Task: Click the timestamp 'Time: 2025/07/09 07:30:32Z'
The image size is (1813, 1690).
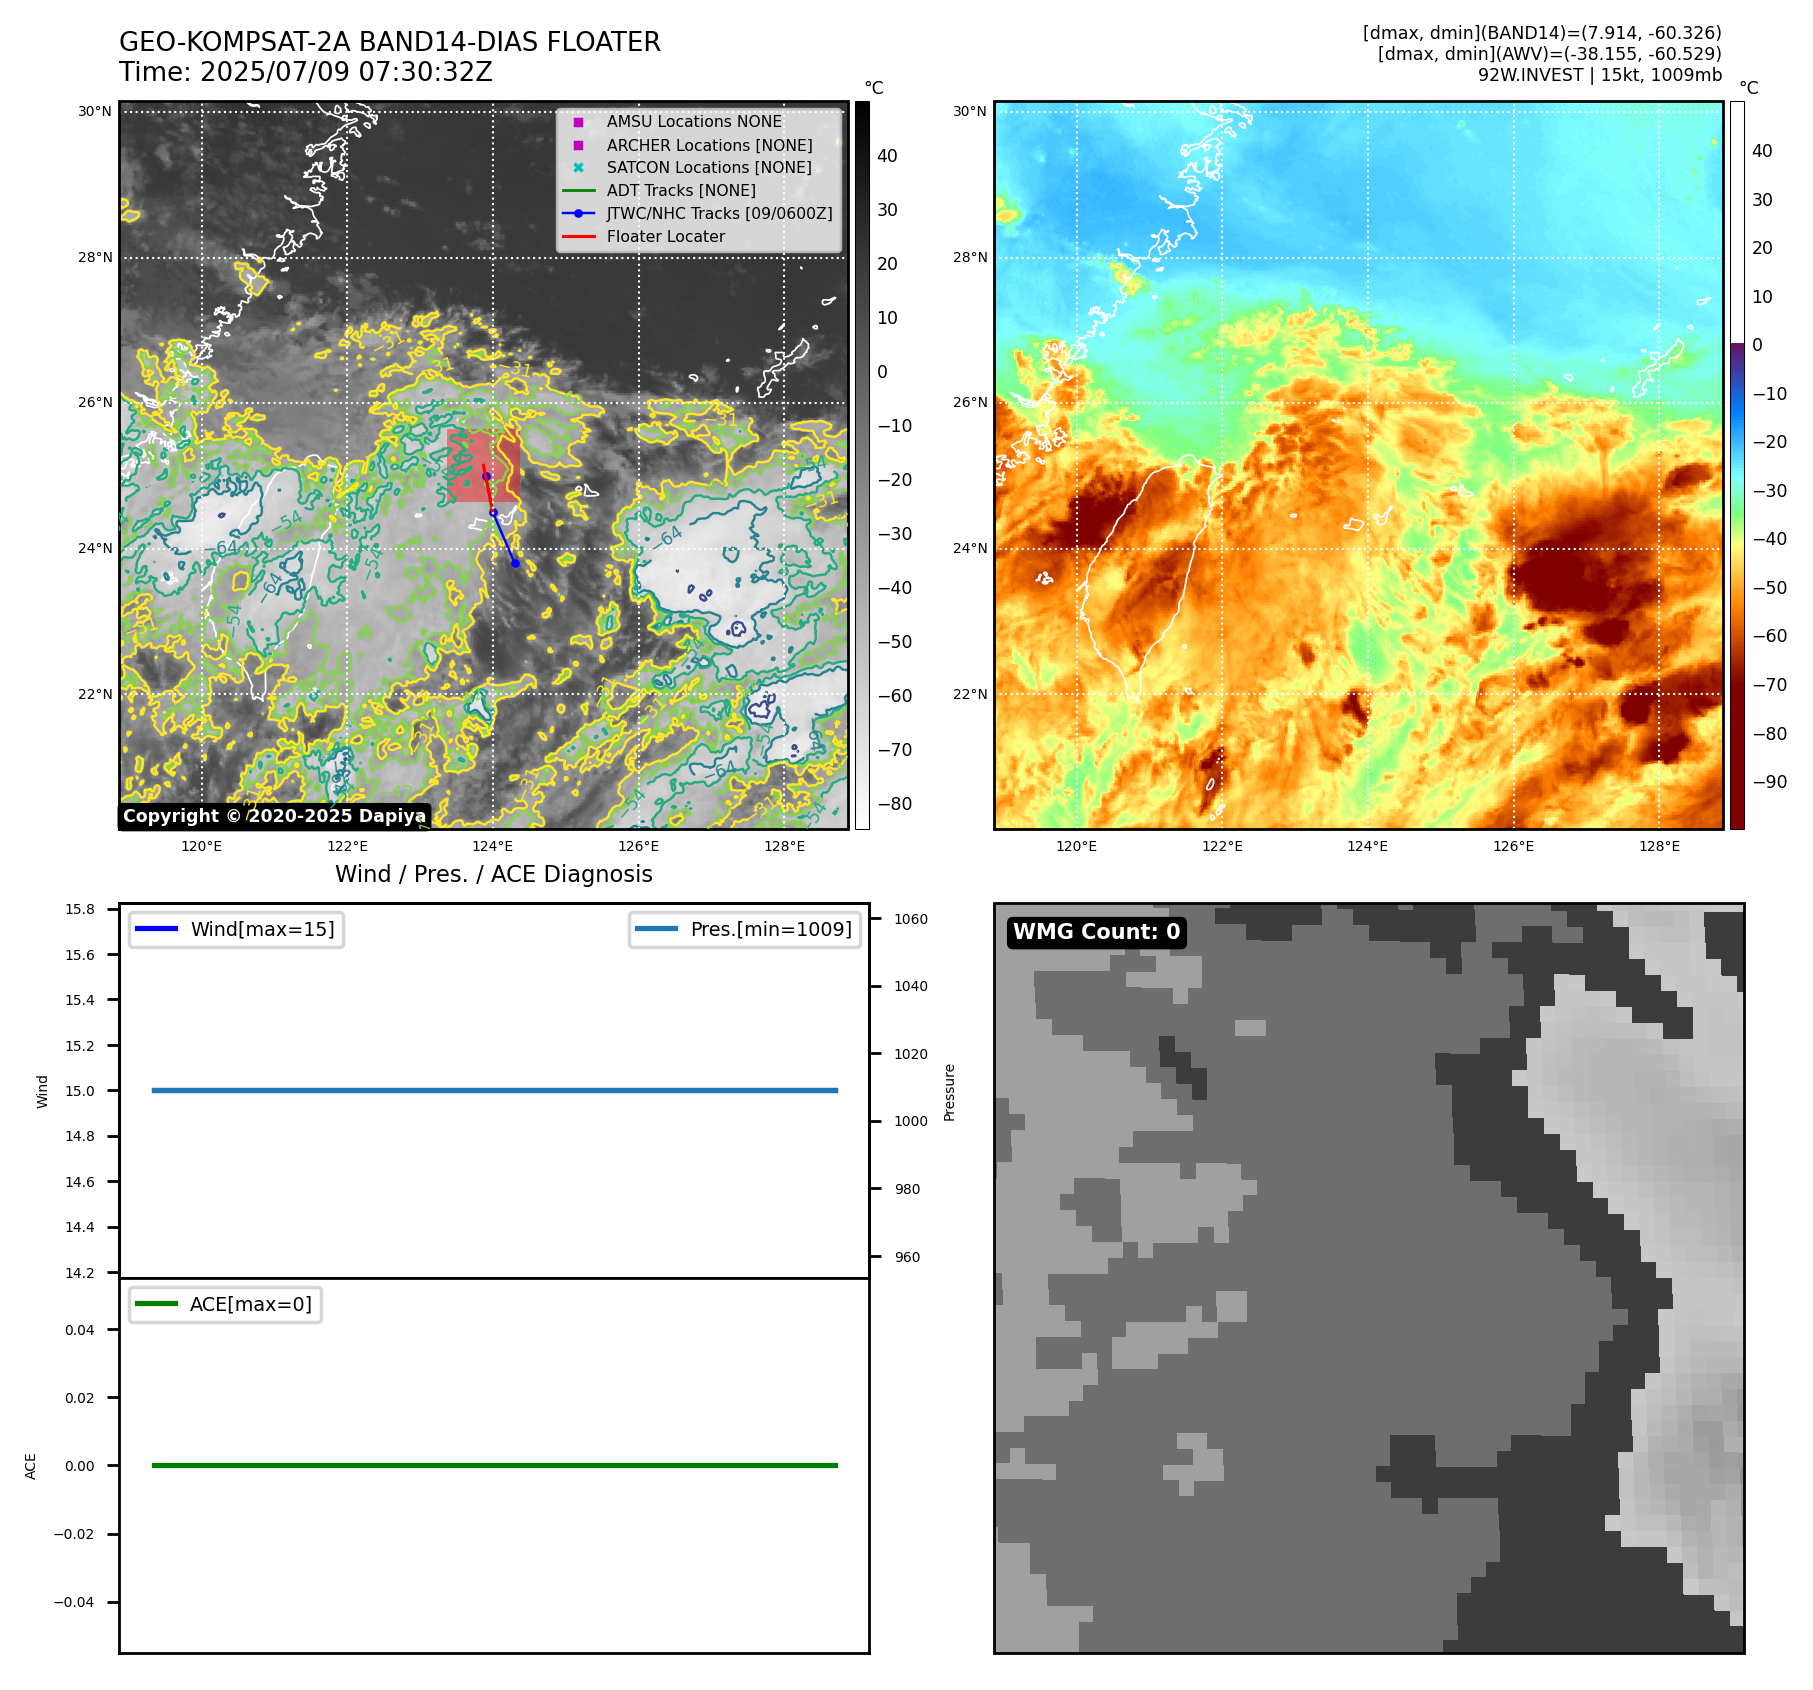Action: click(x=306, y=72)
